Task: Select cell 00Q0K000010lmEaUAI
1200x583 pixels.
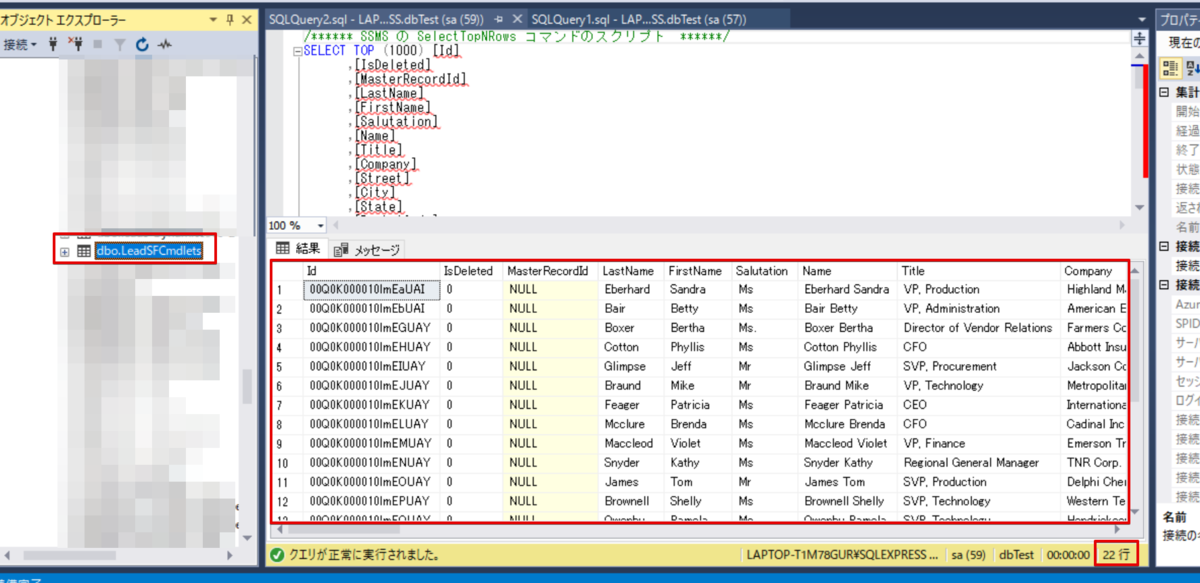Action: (372, 290)
